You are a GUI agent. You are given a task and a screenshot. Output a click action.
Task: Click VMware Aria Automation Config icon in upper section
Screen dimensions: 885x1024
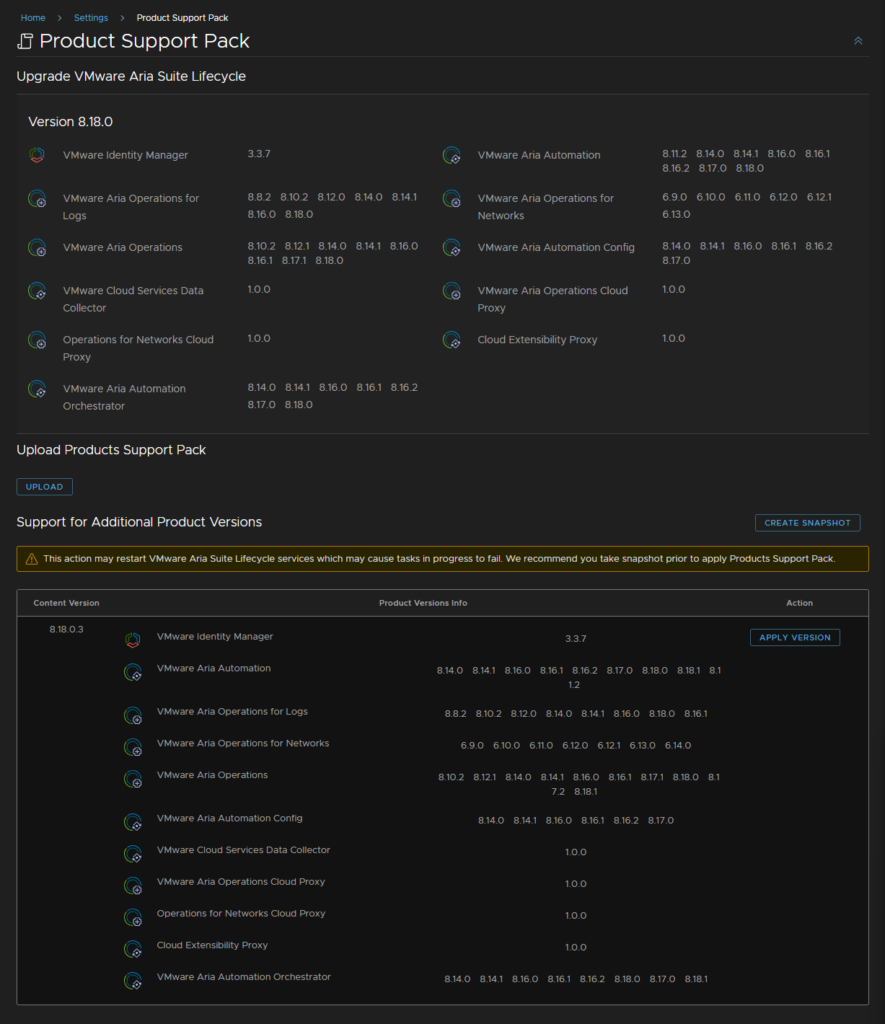click(x=451, y=248)
